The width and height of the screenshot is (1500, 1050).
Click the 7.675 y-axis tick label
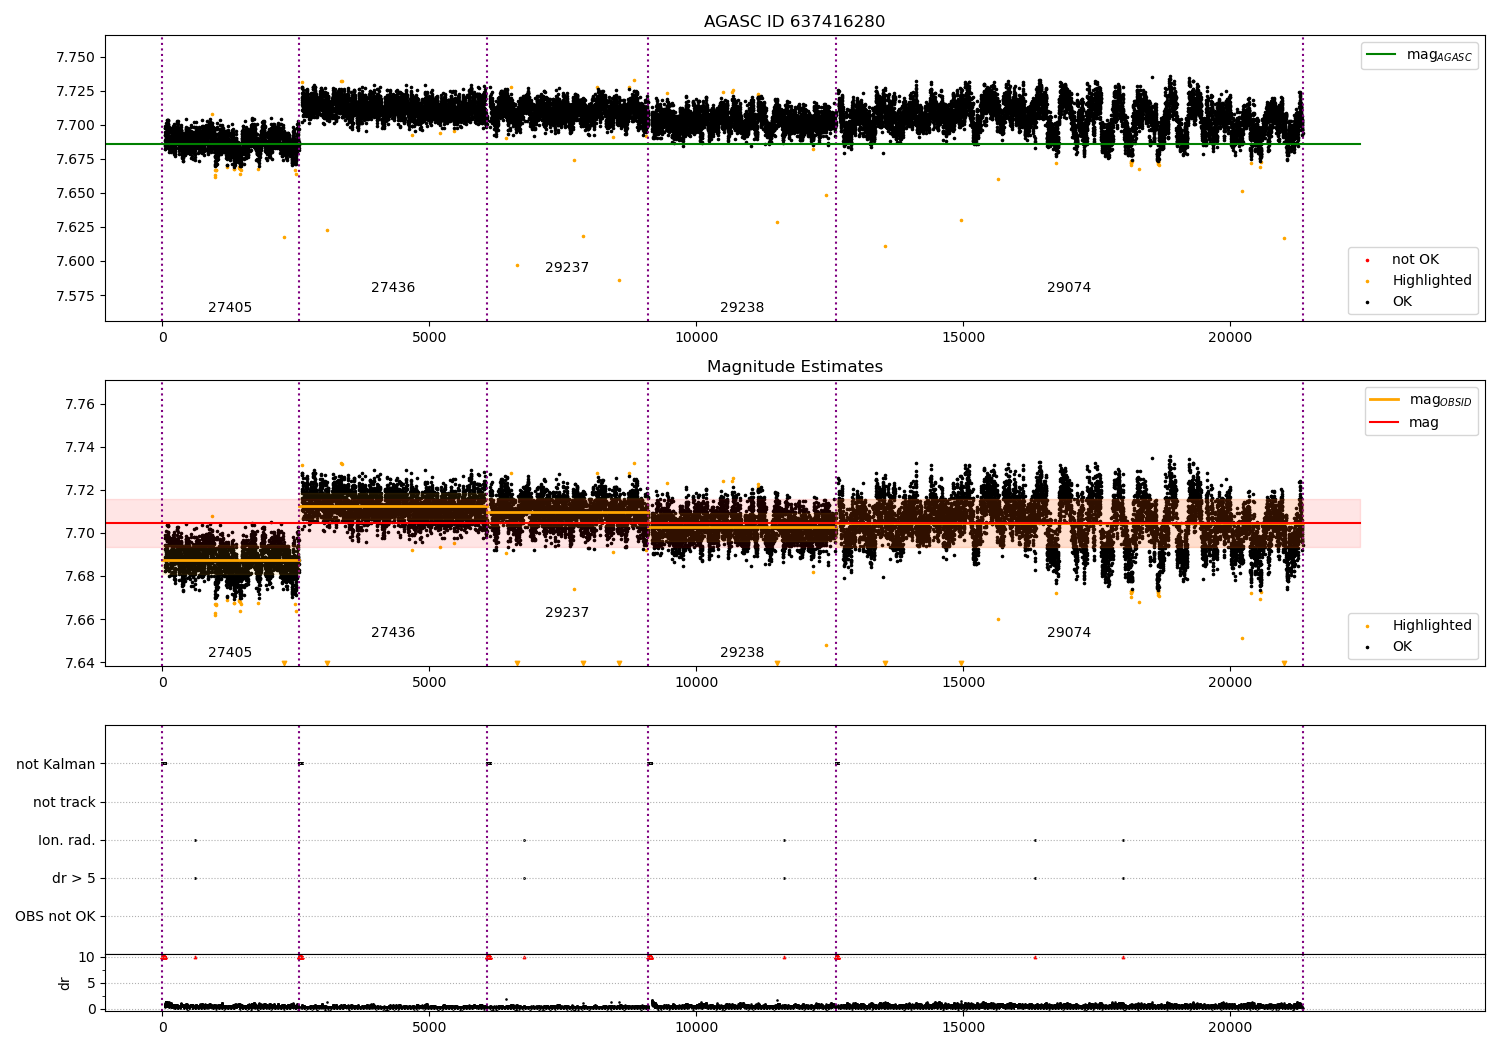75,159
